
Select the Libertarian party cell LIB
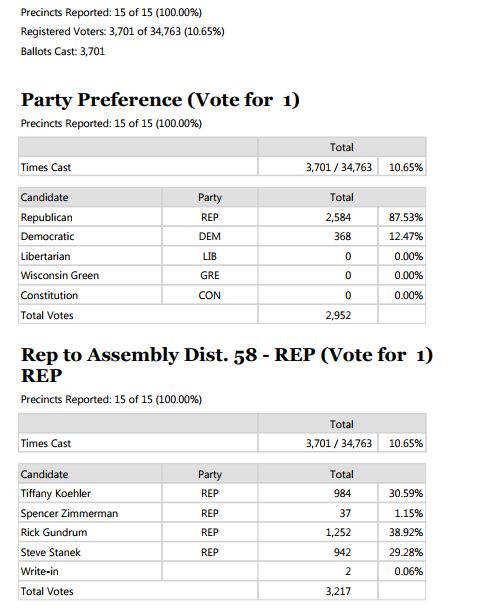[x=209, y=256]
